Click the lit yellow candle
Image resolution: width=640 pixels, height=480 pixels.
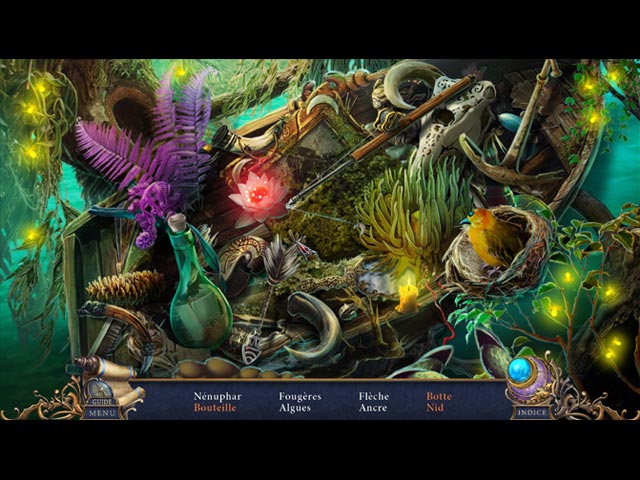click(x=408, y=296)
